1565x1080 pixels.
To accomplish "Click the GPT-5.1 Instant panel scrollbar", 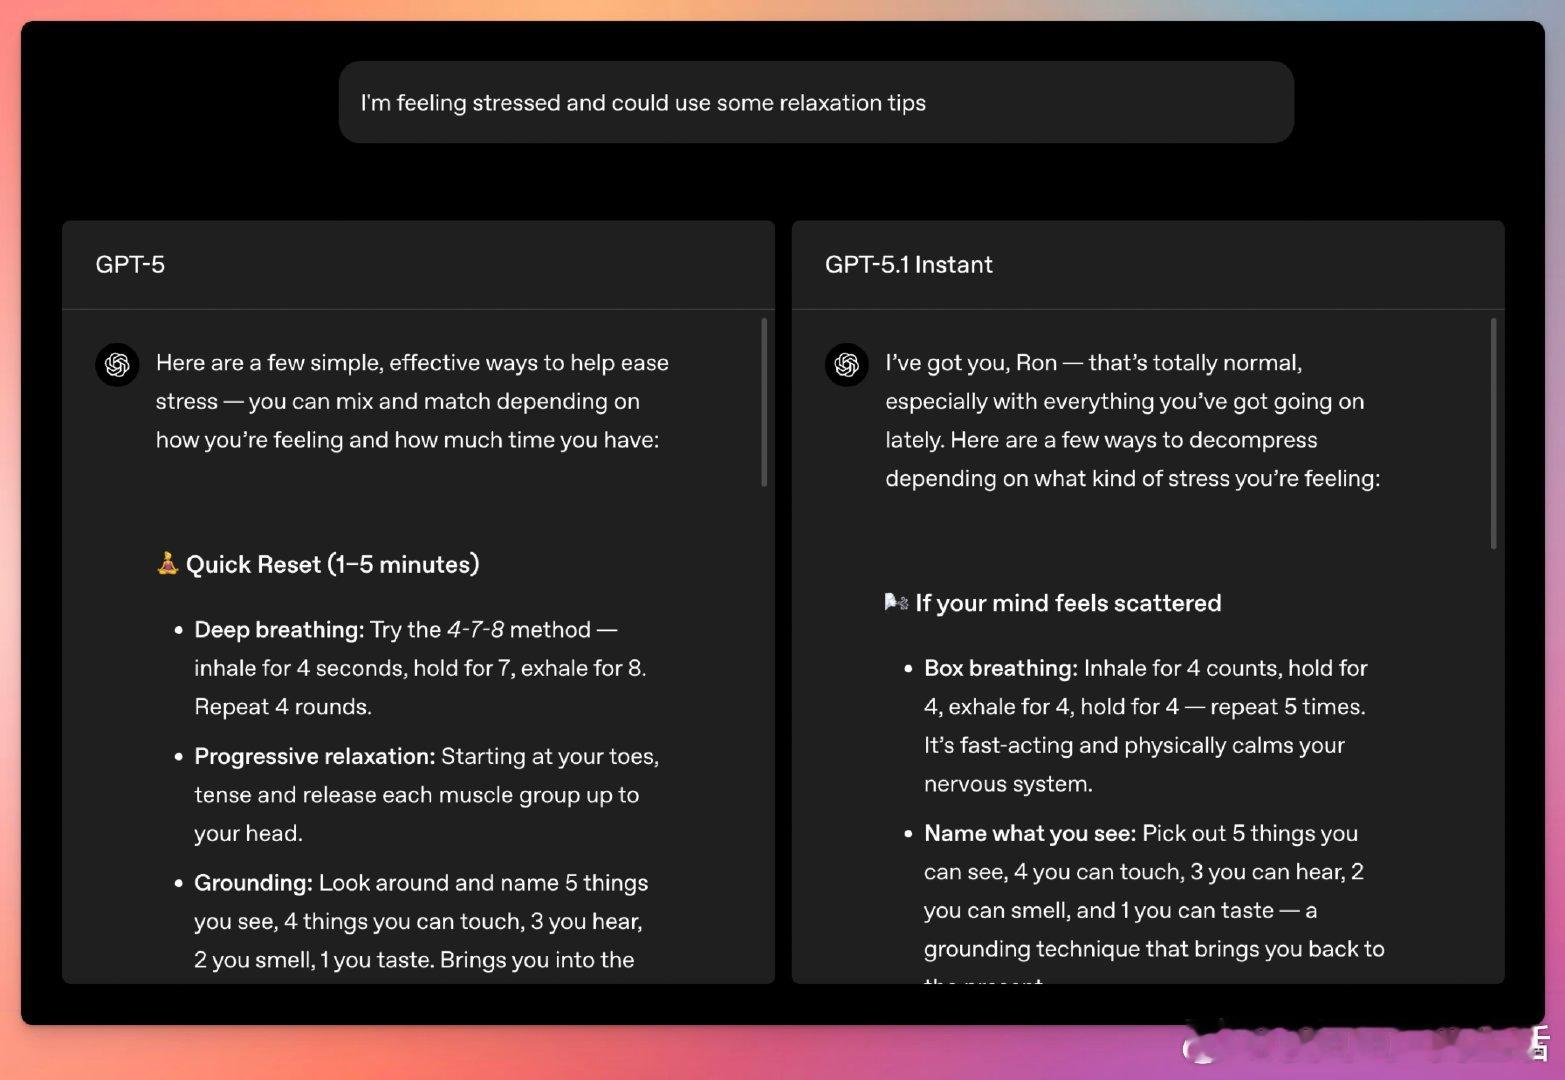I will click(1494, 433).
